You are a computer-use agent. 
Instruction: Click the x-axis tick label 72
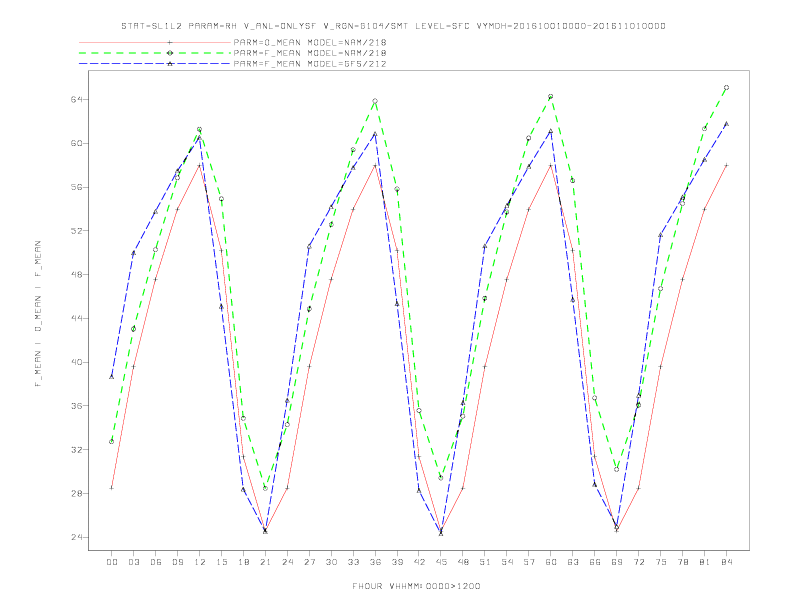click(x=638, y=562)
